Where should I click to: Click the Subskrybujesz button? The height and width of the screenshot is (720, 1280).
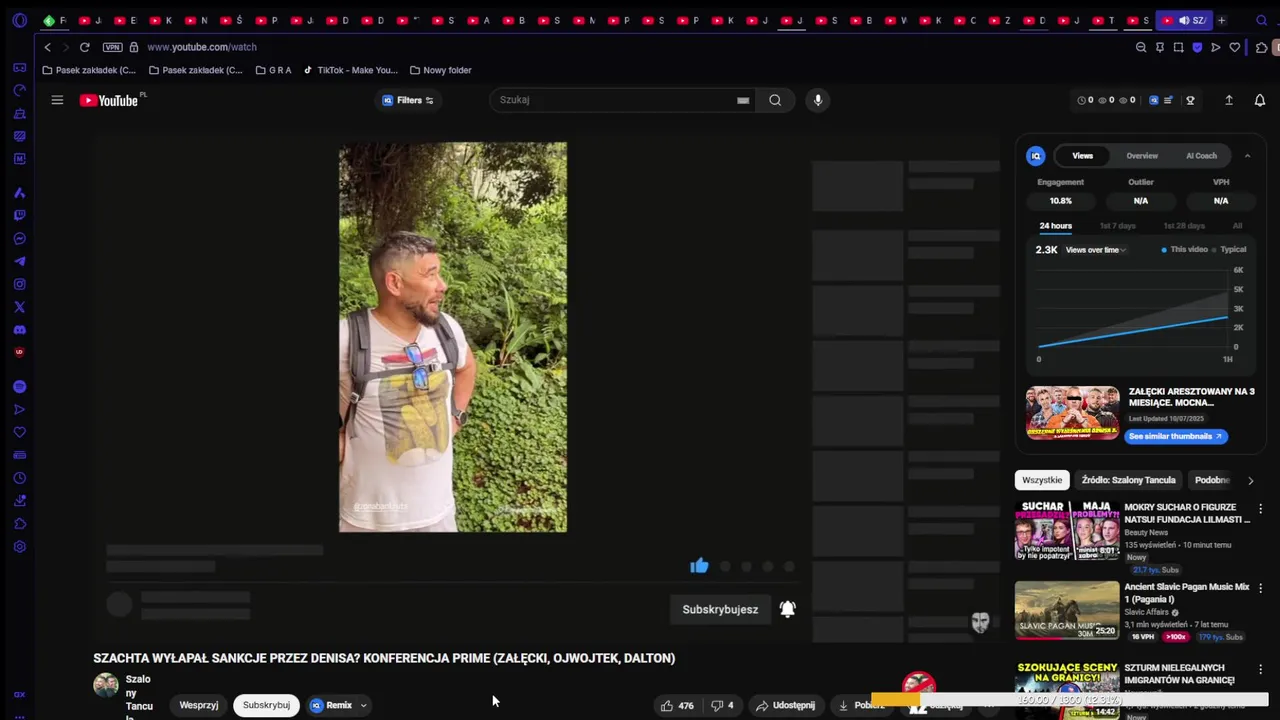720,609
